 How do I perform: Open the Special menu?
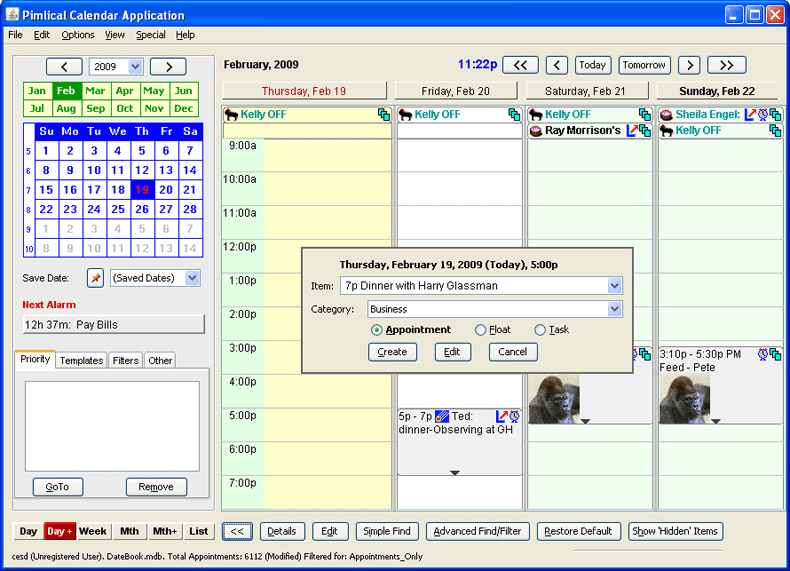[x=151, y=35]
